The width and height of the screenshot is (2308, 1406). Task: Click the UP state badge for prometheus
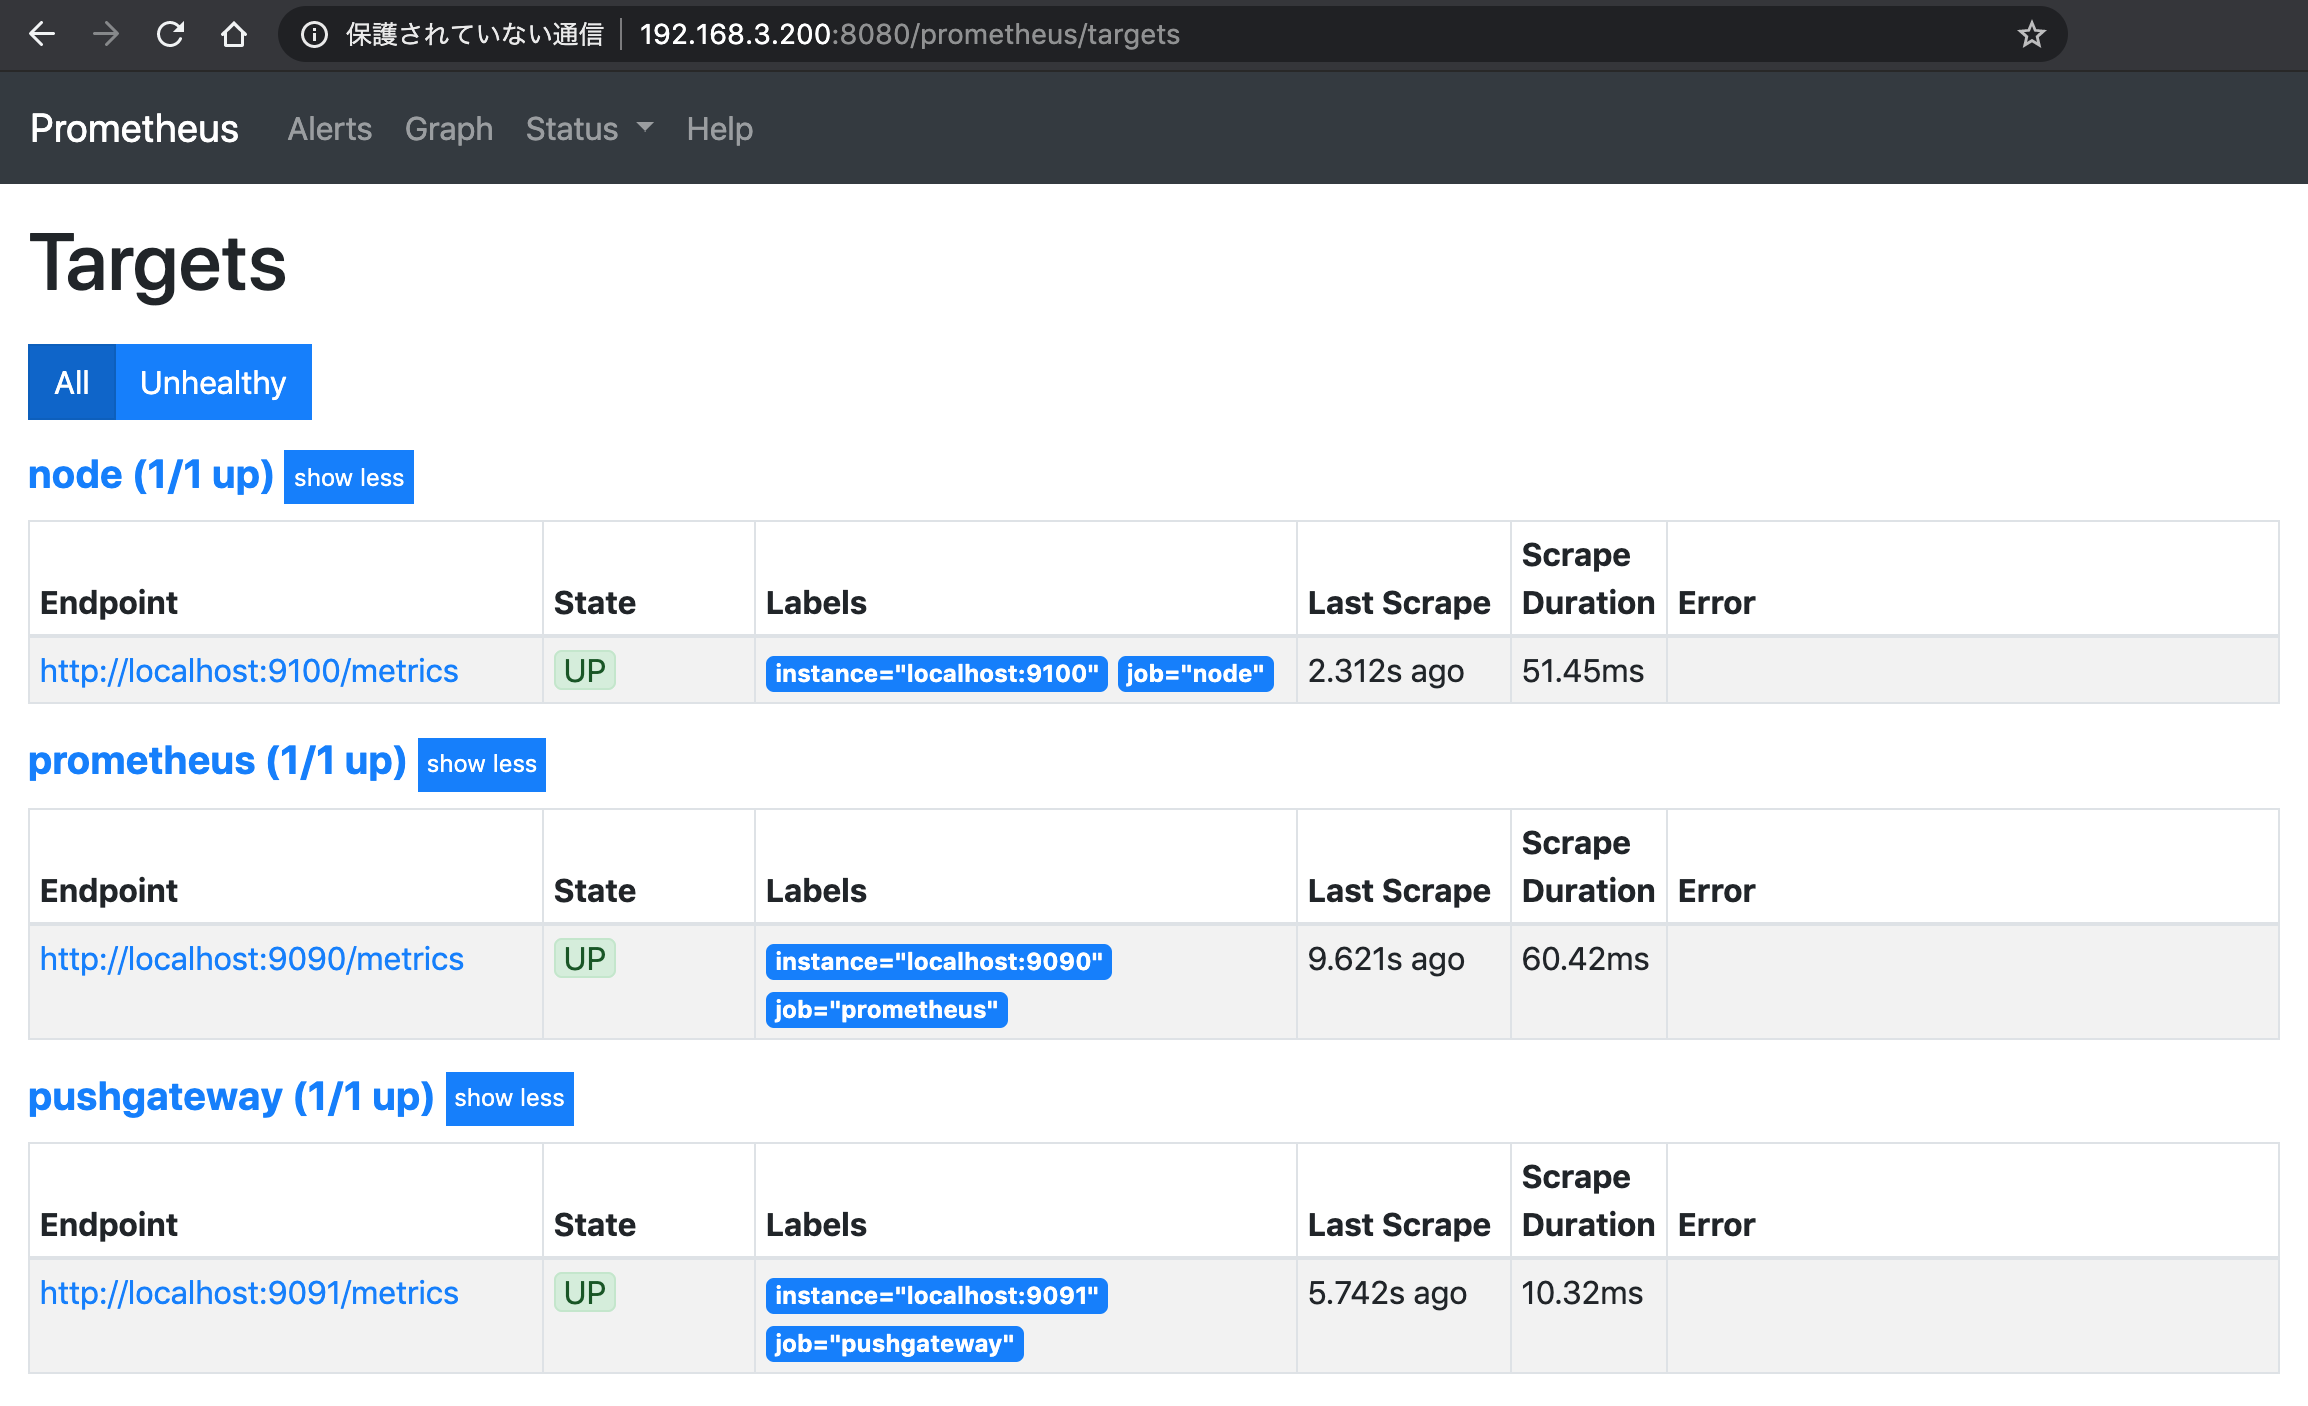pyautogui.click(x=585, y=958)
